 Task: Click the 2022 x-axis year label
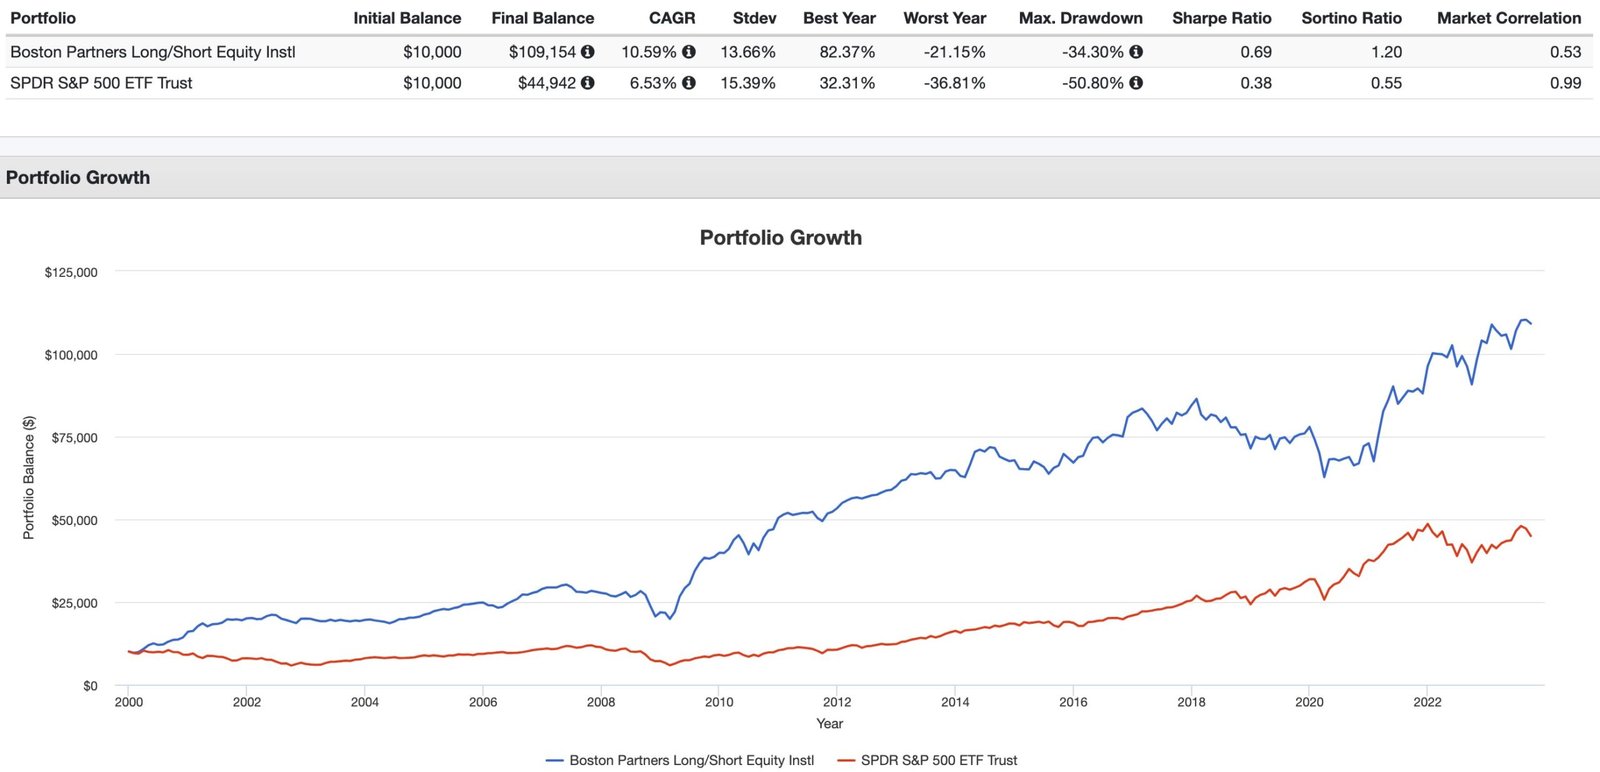point(1427,702)
